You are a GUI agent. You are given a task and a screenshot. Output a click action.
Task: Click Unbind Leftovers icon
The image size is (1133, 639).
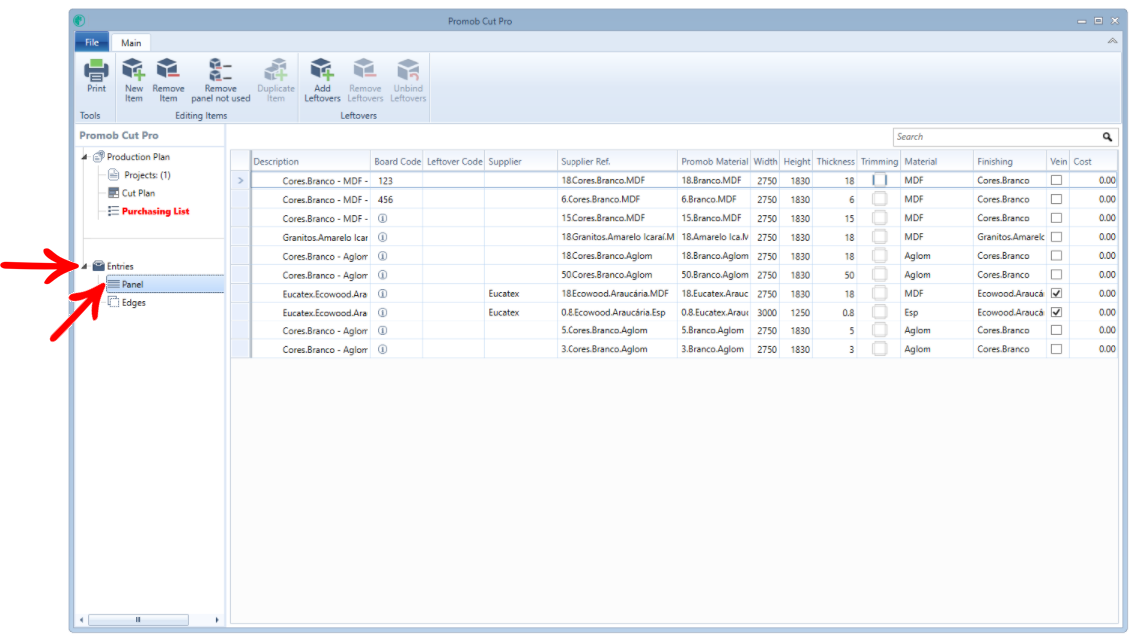[x=408, y=70]
